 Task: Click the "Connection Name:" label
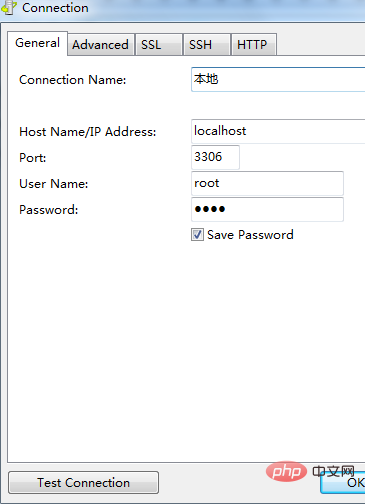point(73,80)
